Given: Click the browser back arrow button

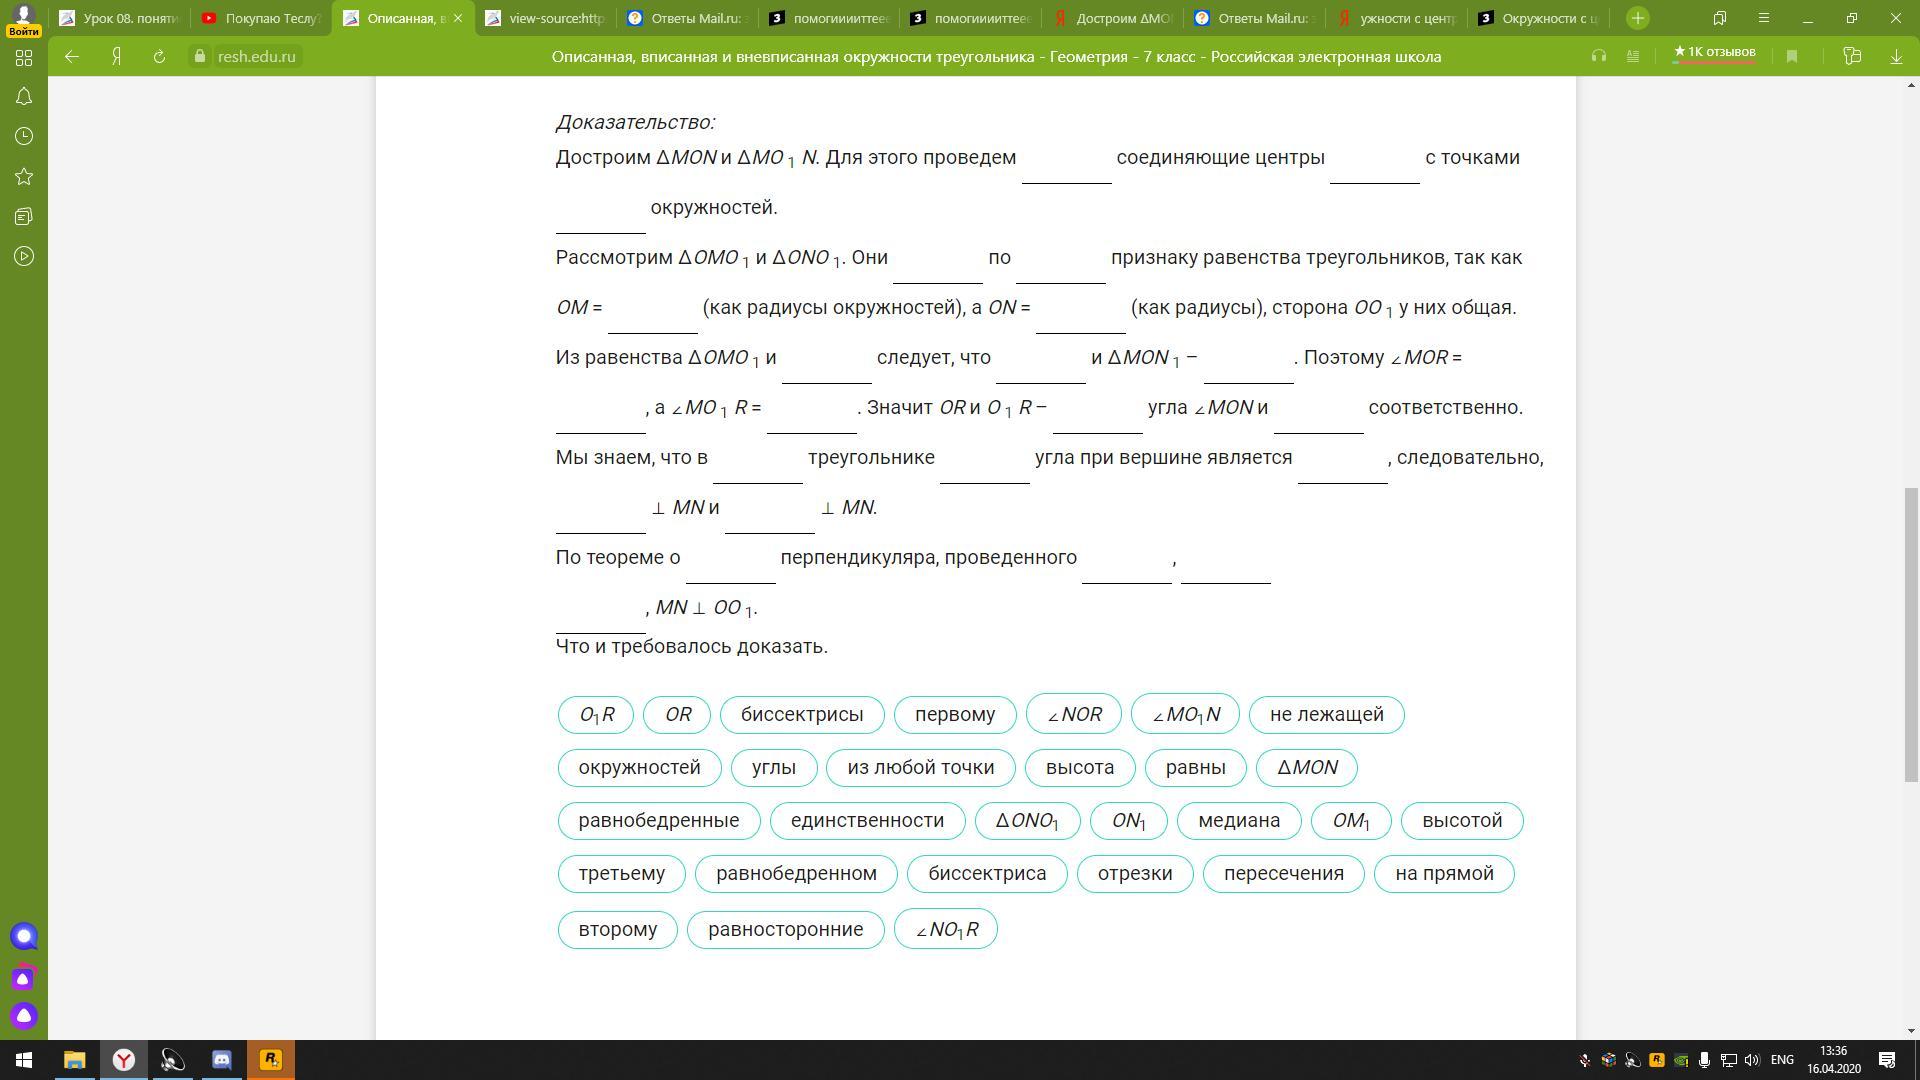Looking at the screenshot, I should coord(72,57).
